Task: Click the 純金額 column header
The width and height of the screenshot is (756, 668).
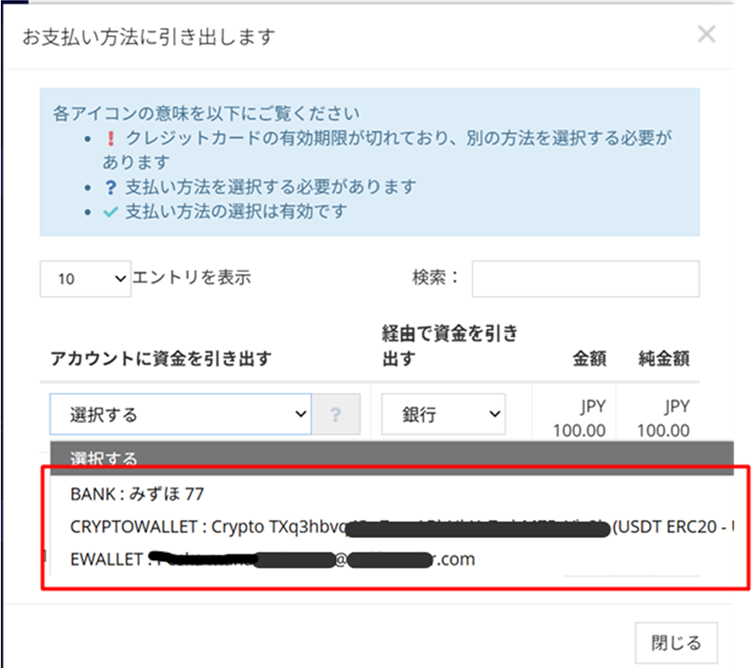Action: pos(664,358)
